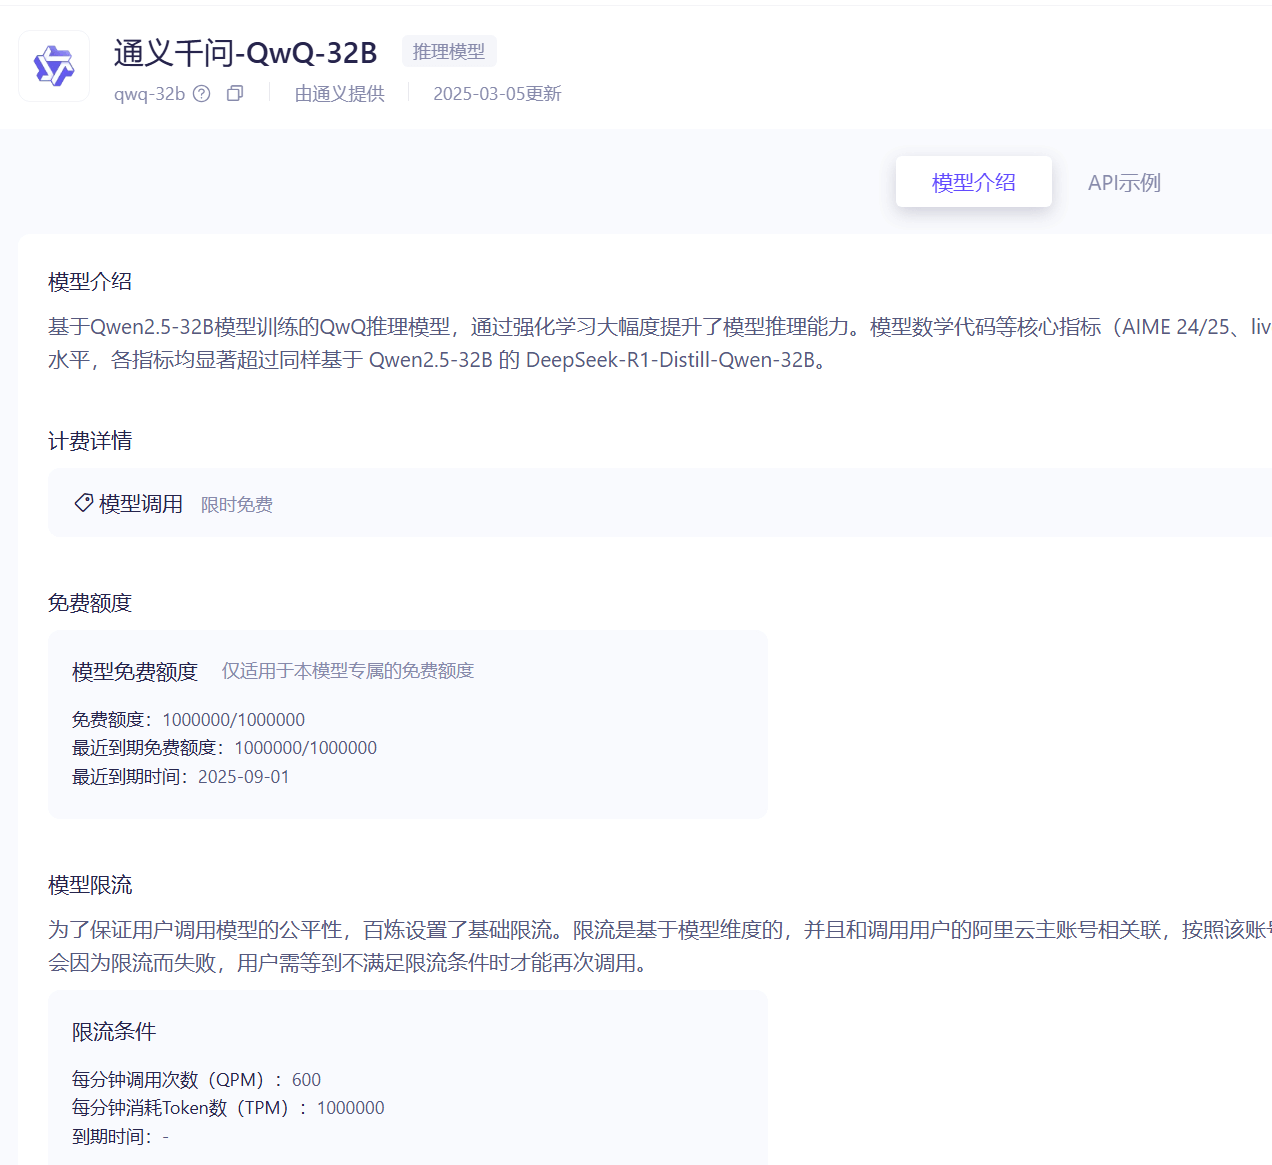The height and width of the screenshot is (1165, 1272).
Task: Click the model title 通义千问-QwQ-32B
Action: click(x=245, y=53)
